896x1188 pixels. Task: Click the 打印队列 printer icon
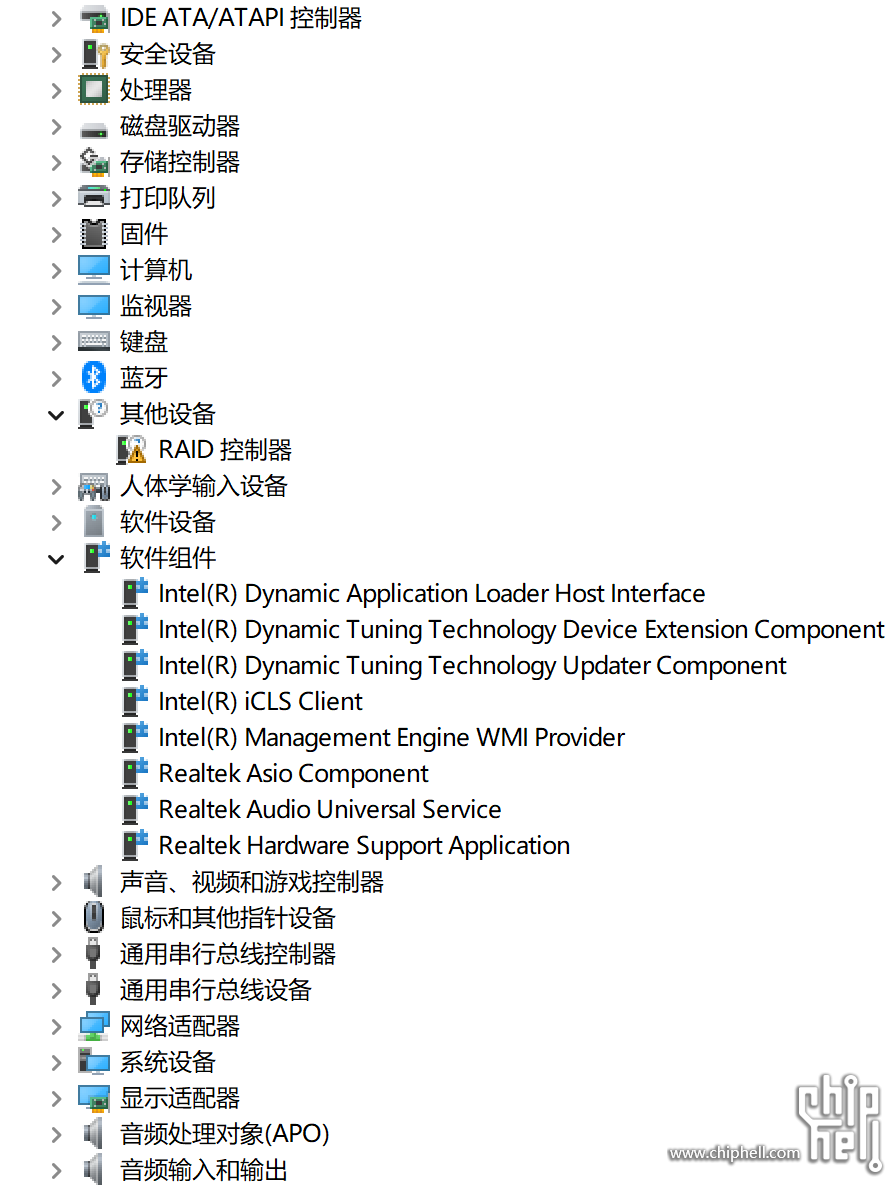(94, 198)
